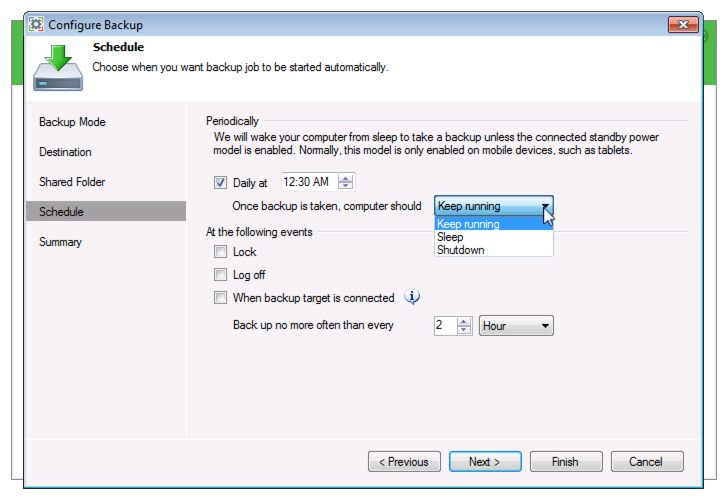Go to Summary step
Viewport: 726px width, 504px height.
[x=60, y=242]
